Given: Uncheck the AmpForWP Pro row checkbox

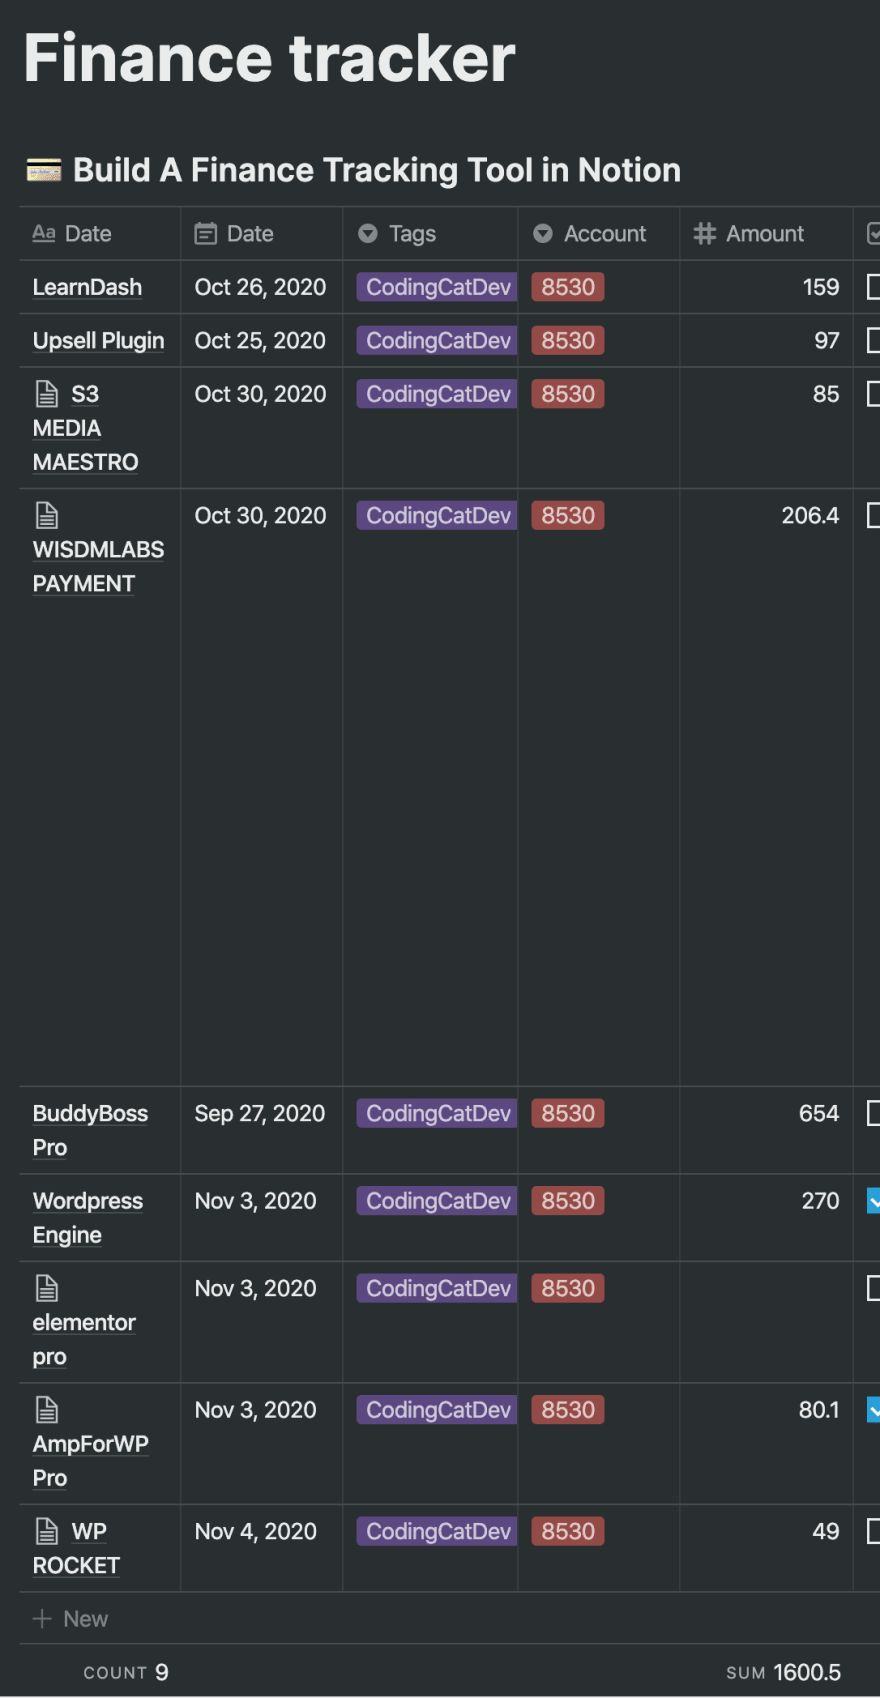Looking at the screenshot, I should pos(873,1410).
